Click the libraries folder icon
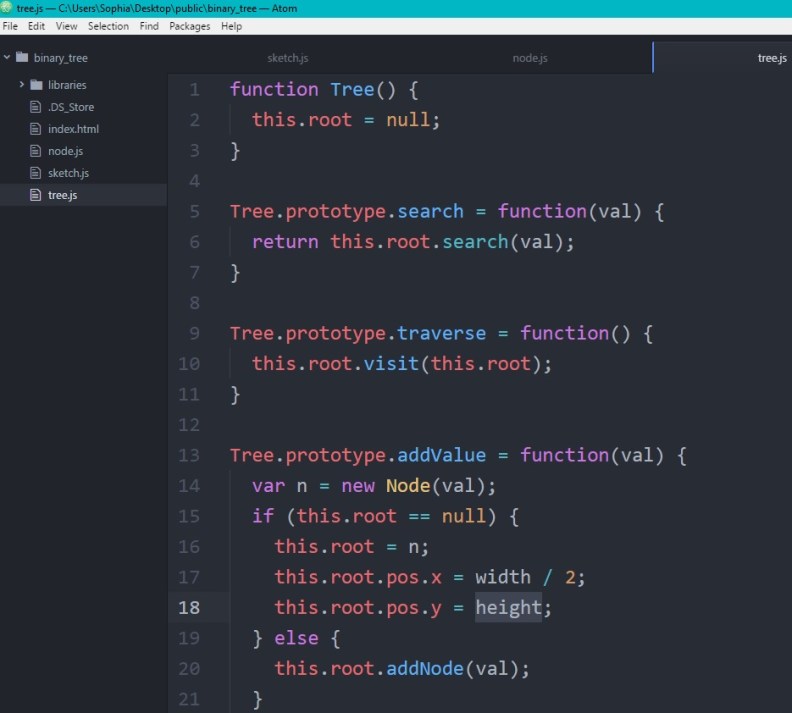The height and width of the screenshot is (713, 792). coord(36,84)
